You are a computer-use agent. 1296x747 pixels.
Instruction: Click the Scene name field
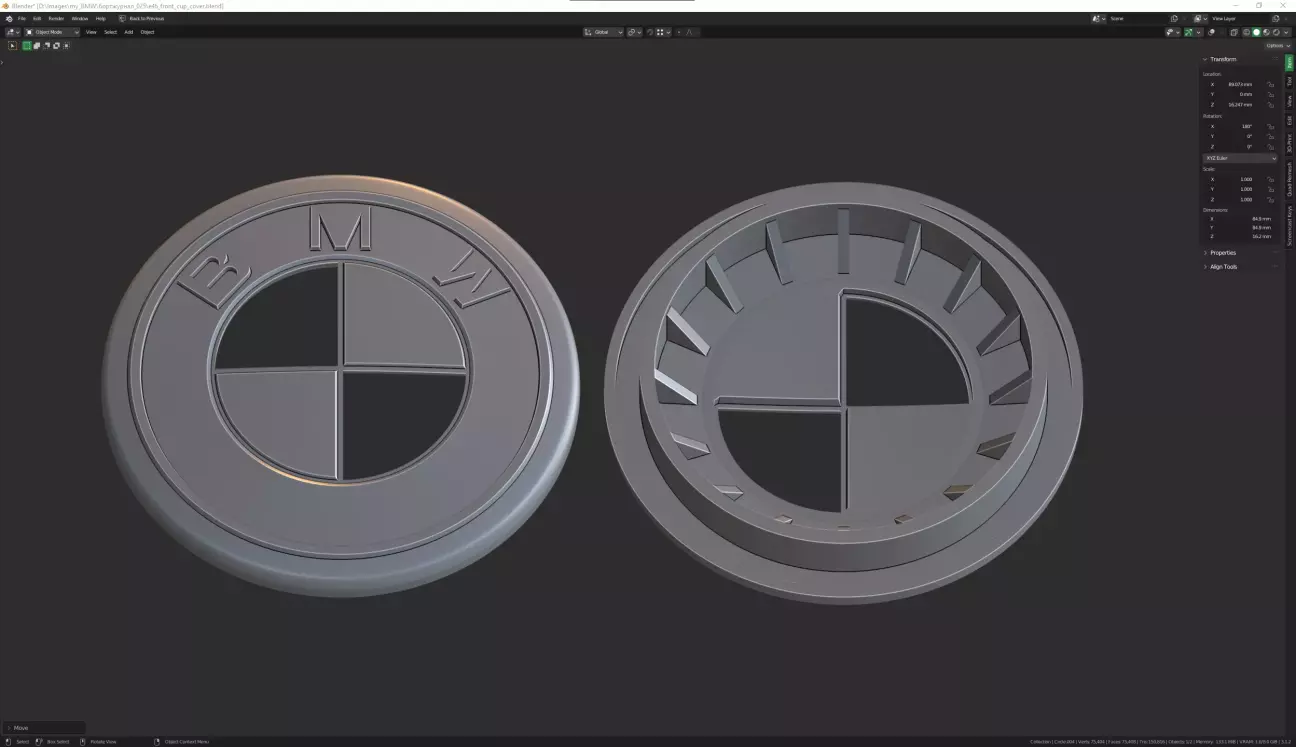[x=1138, y=18]
